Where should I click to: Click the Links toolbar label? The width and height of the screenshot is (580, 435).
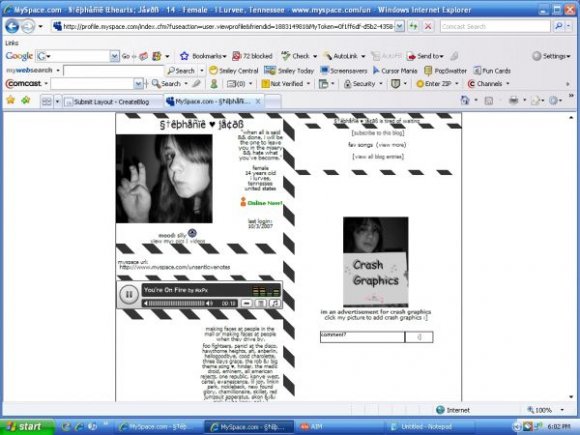[x=11, y=43]
